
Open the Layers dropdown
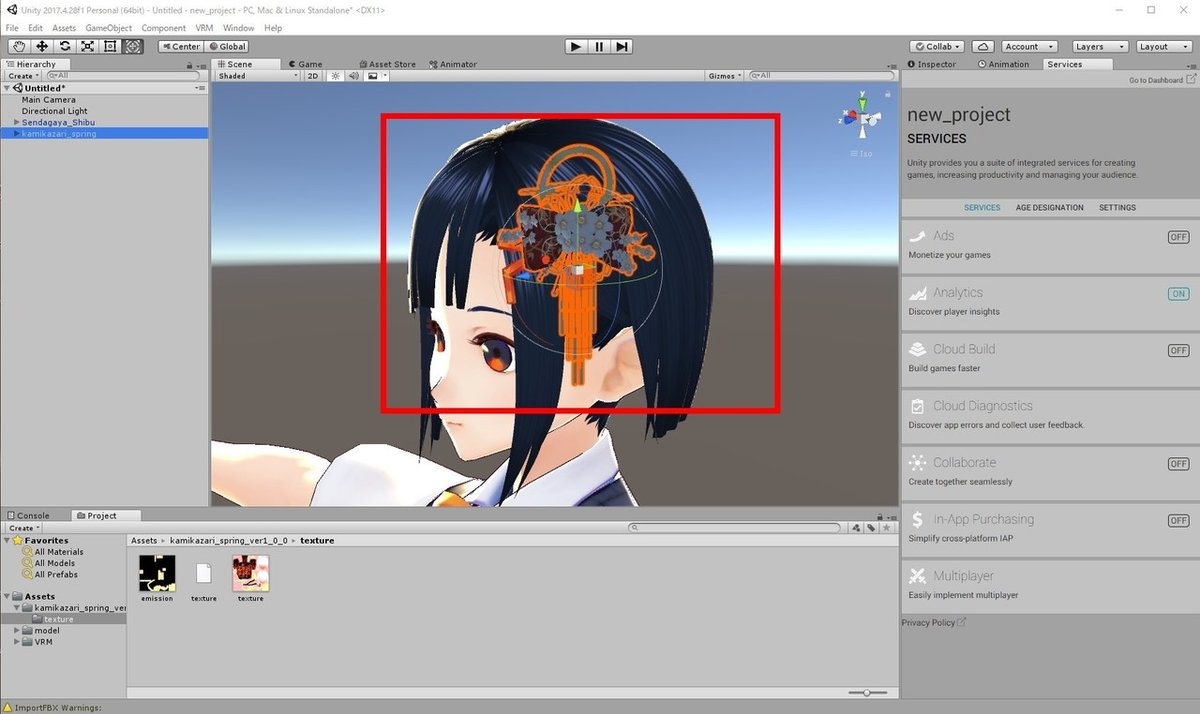(x=1100, y=46)
